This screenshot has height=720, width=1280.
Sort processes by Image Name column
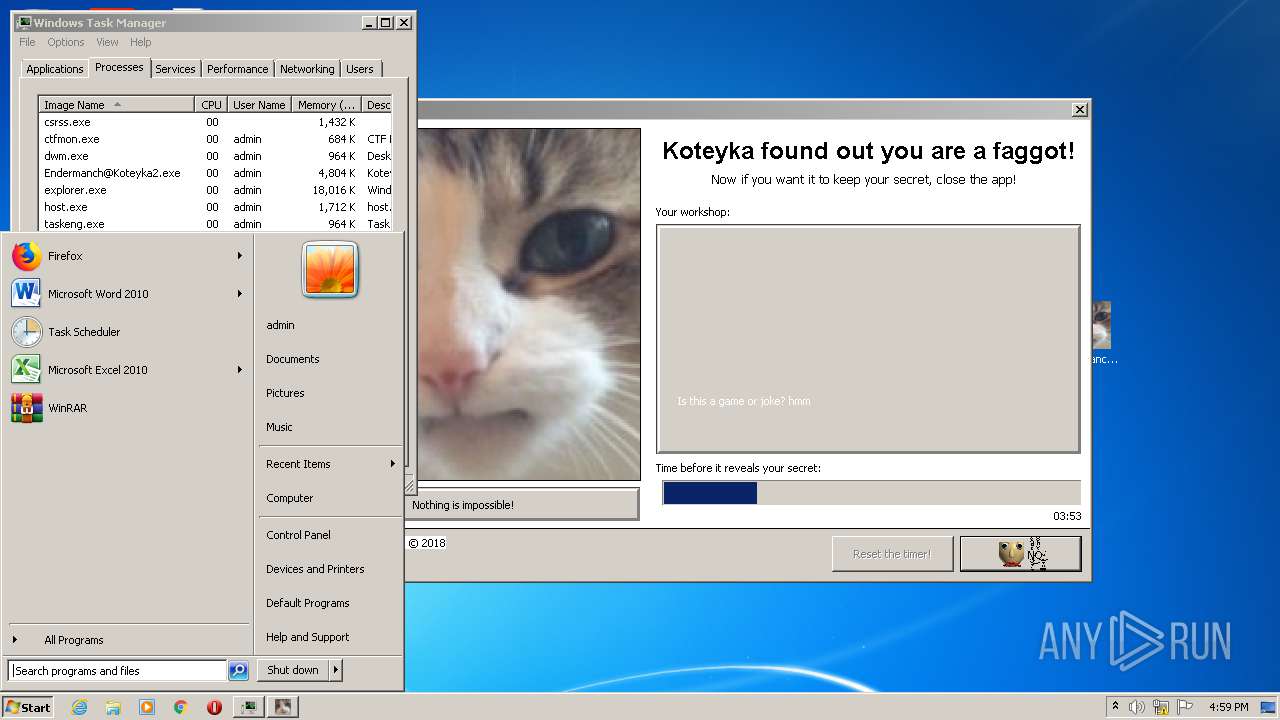point(116,105)
